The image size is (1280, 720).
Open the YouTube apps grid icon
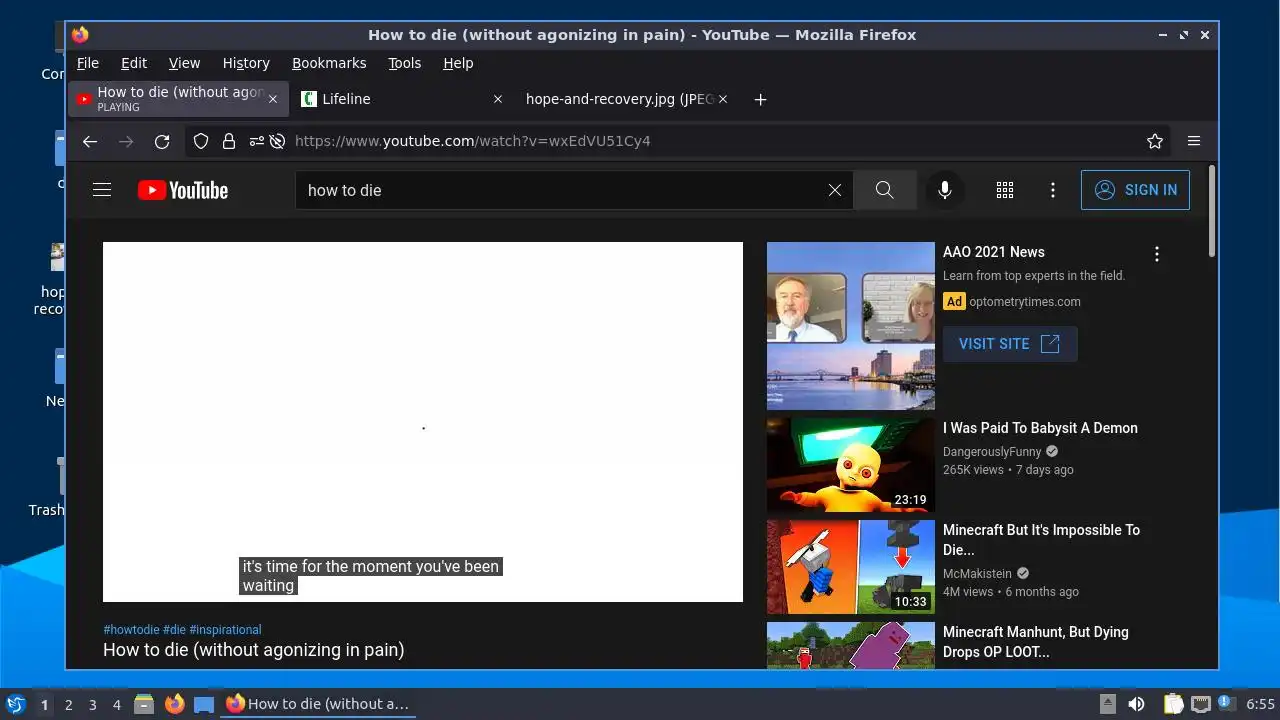1005,190
